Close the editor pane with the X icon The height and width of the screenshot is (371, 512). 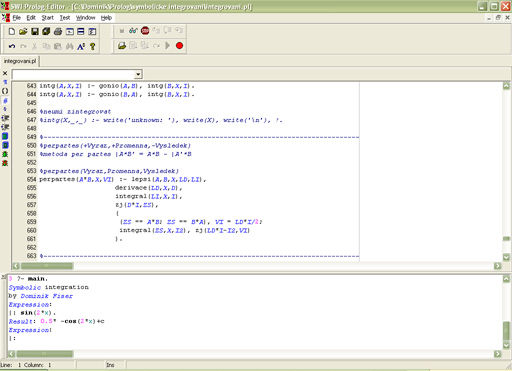5,73
